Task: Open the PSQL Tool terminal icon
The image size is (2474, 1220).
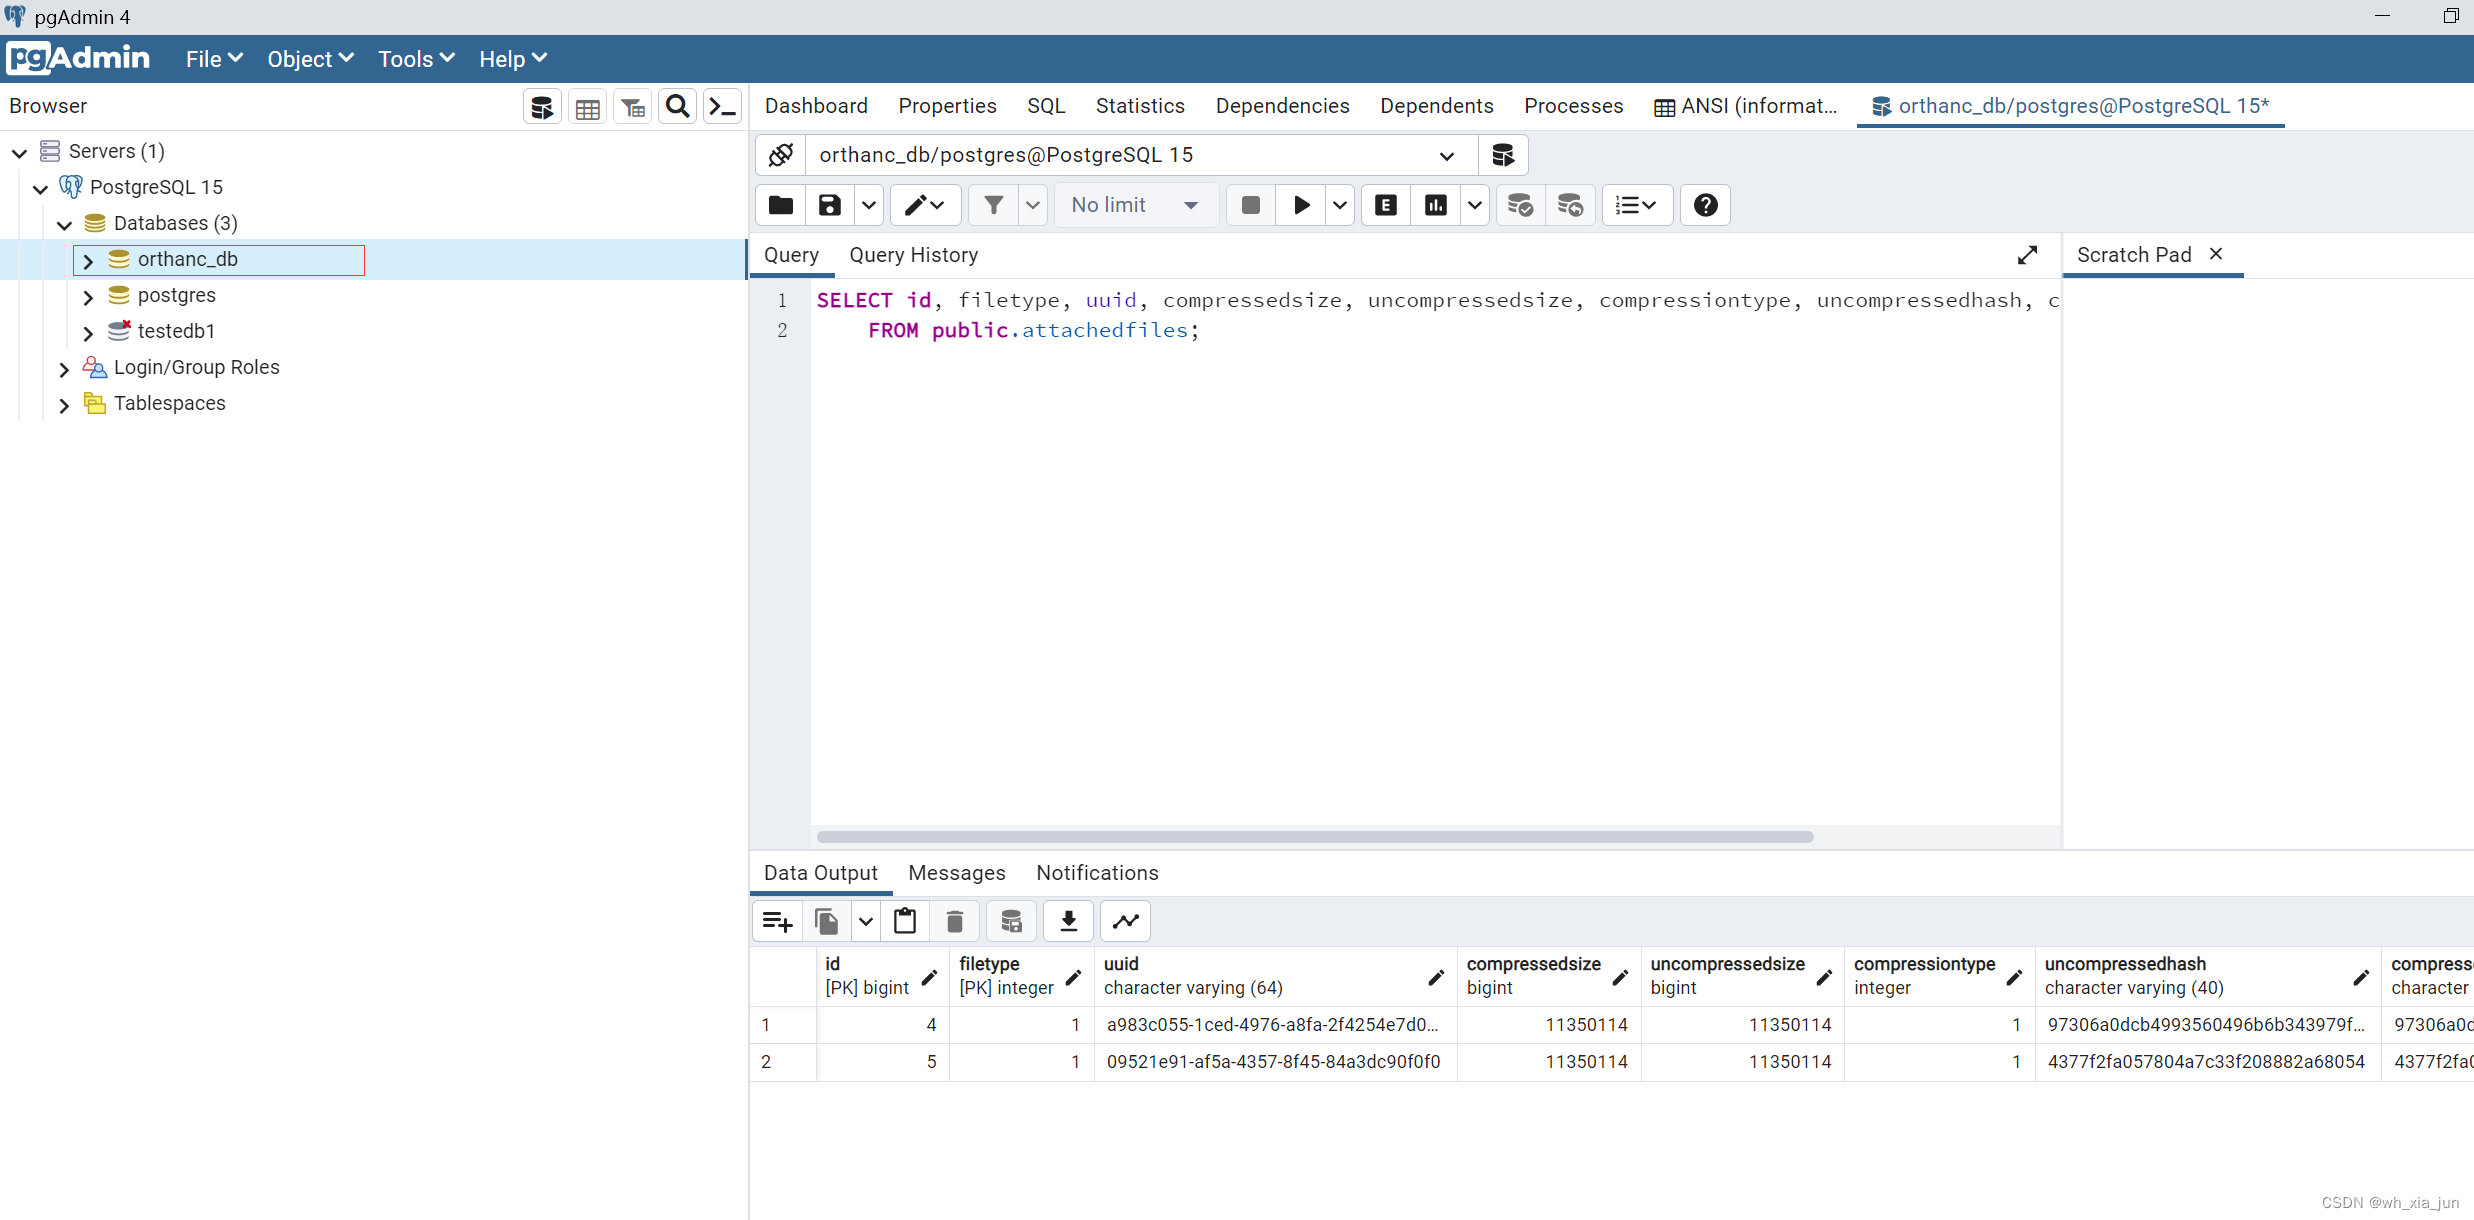Action: 722,107
